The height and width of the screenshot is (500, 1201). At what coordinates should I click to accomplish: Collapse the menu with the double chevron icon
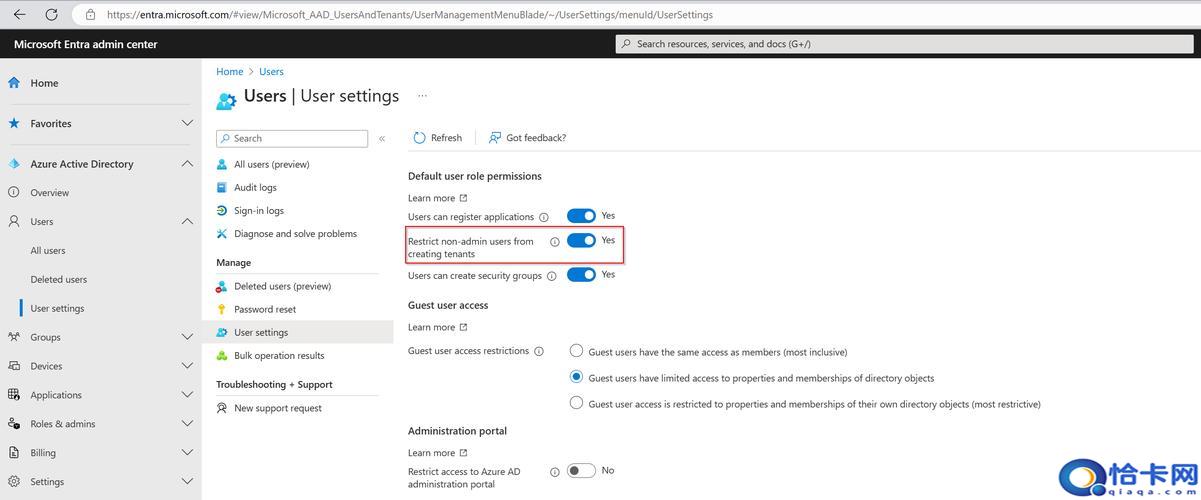[382, 139]
